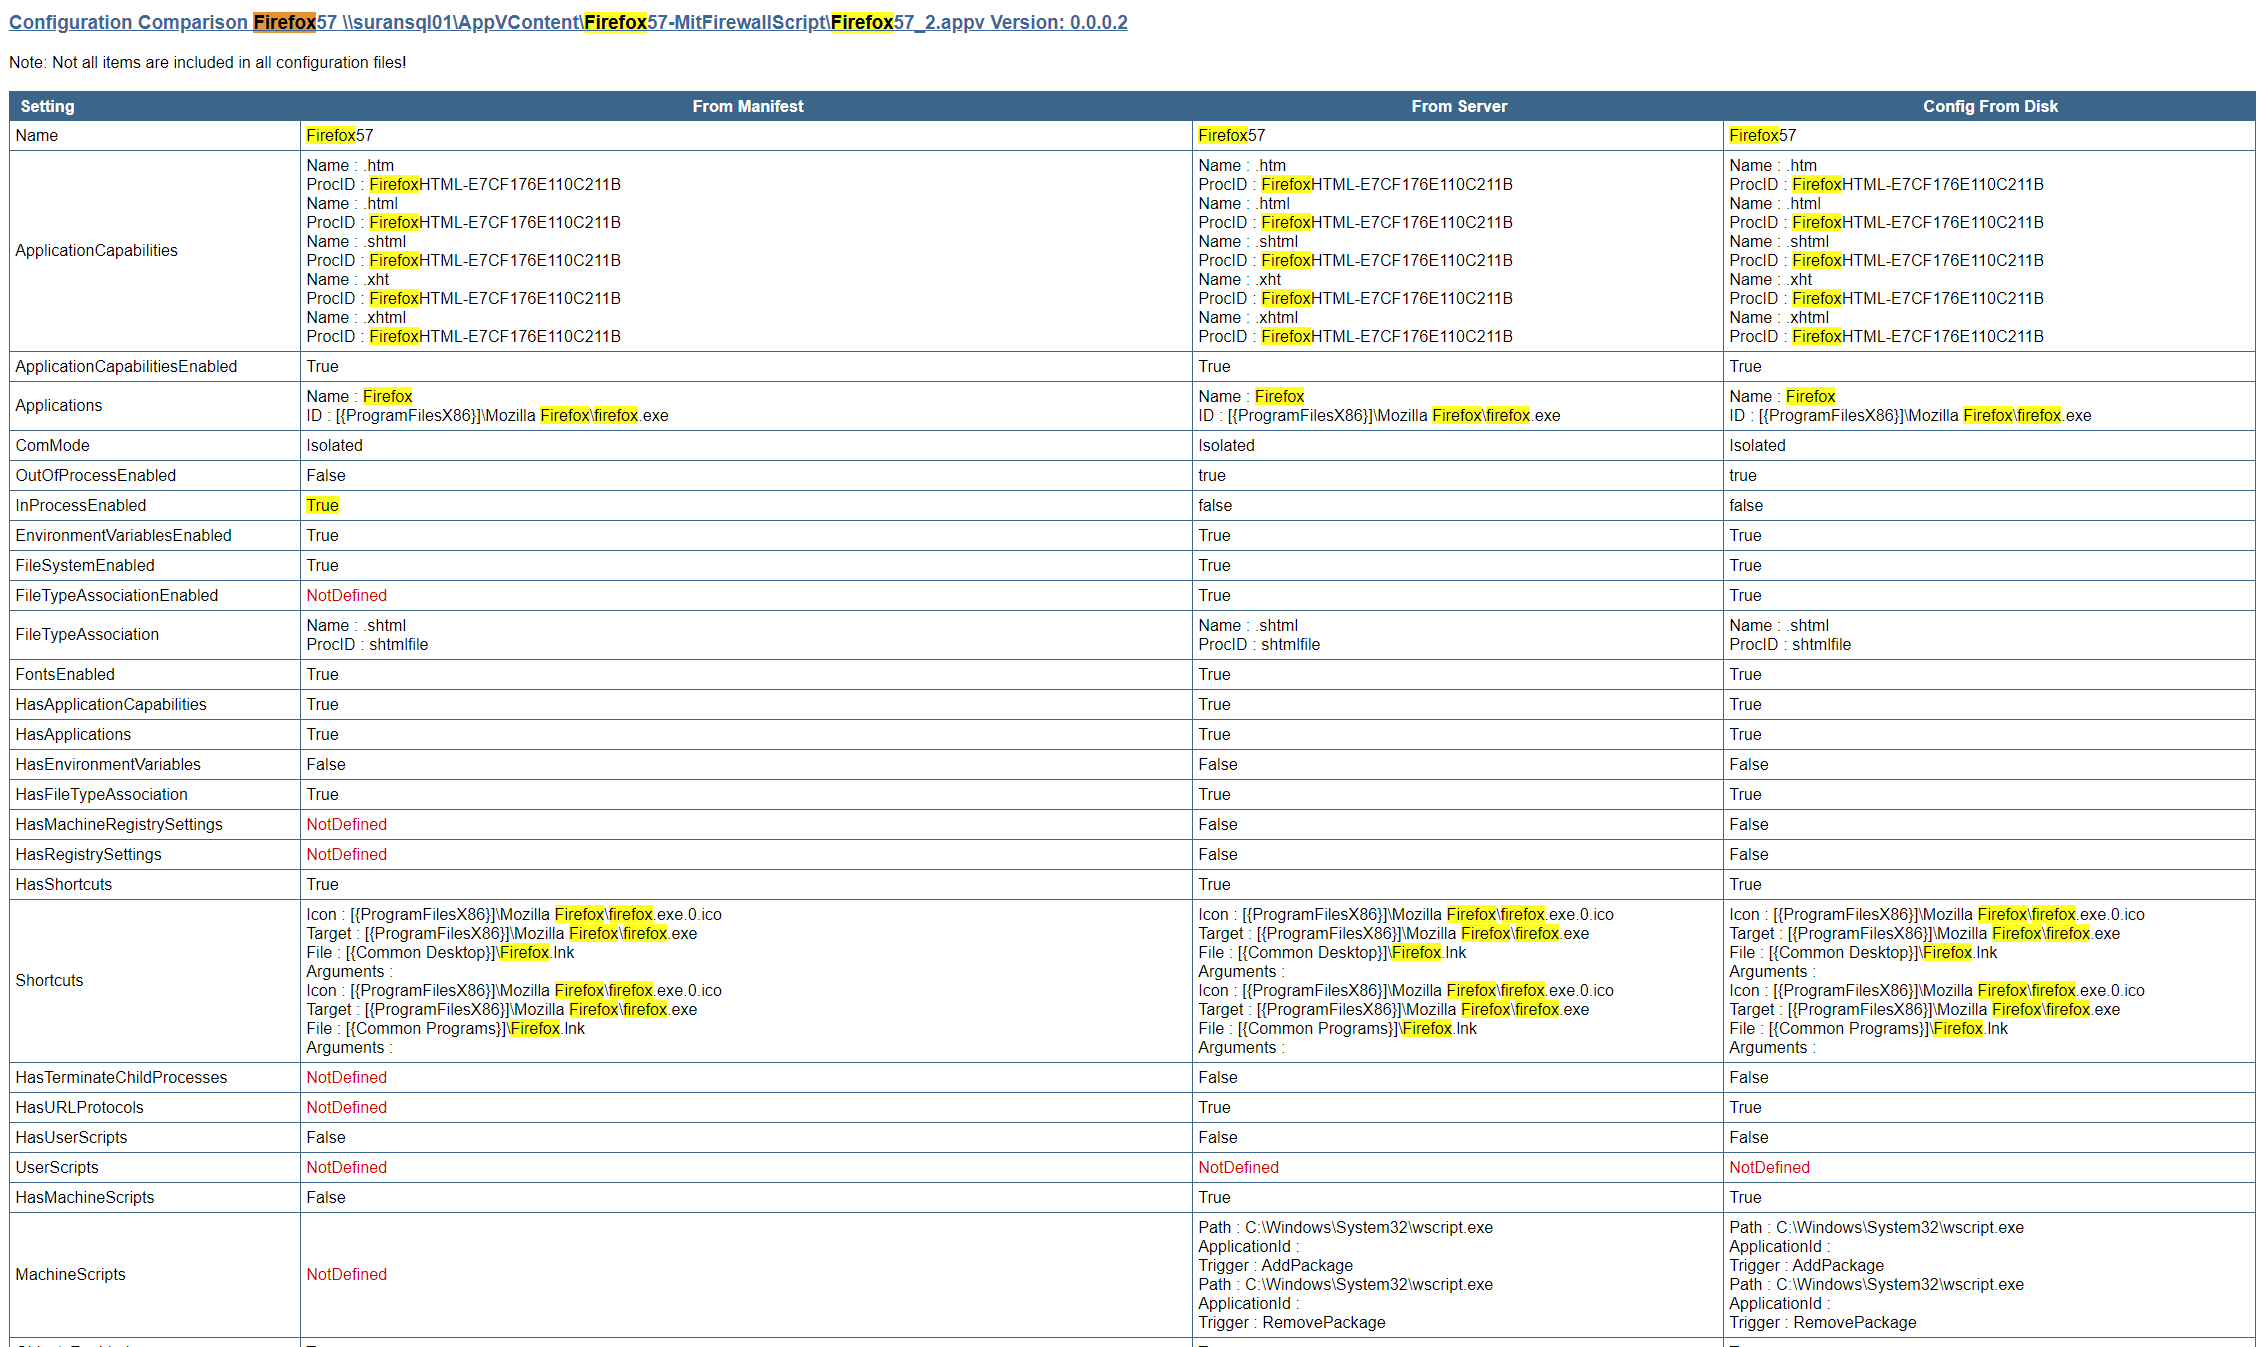Select the 'HasTerminateChildProcesses' setting label
This screenshot has width=2262, height=1347.
click(121, 1077)
